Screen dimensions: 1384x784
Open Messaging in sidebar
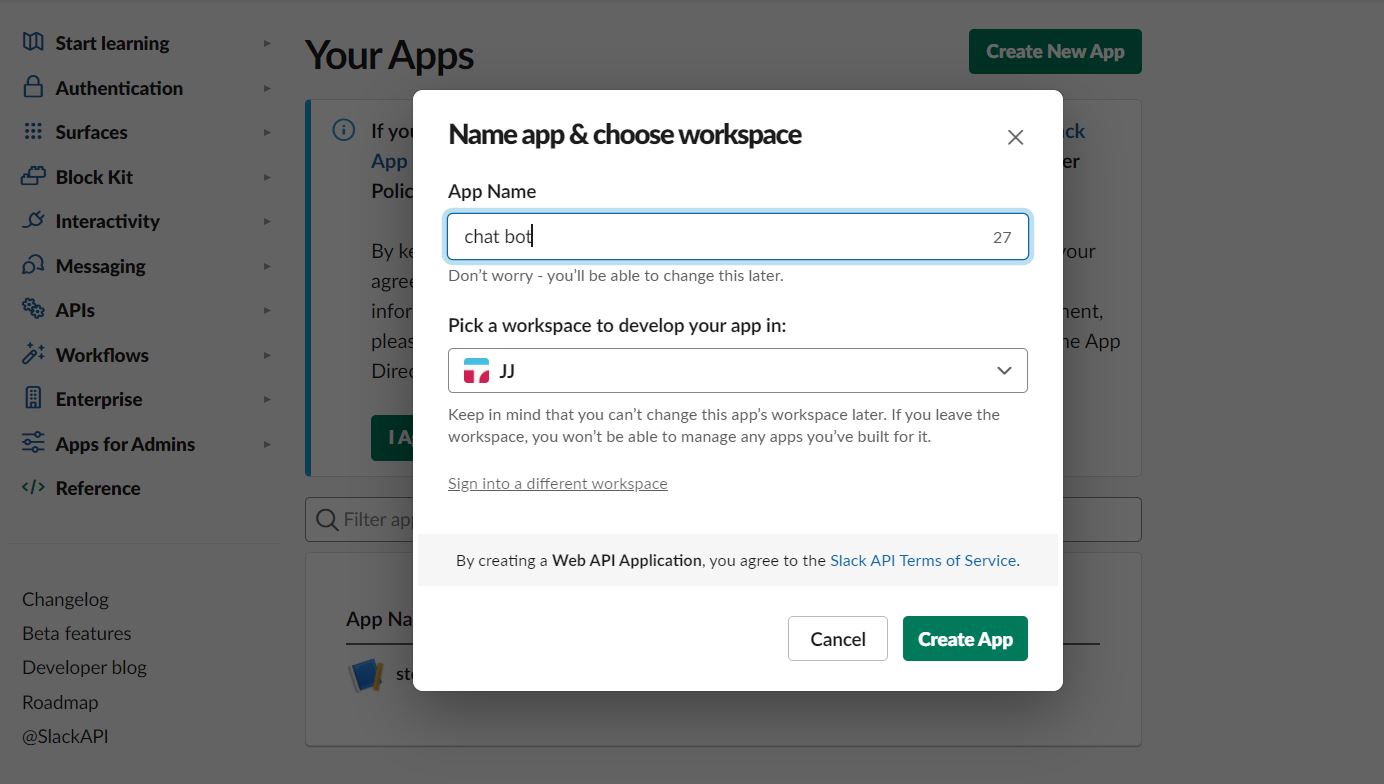point(100,266)
